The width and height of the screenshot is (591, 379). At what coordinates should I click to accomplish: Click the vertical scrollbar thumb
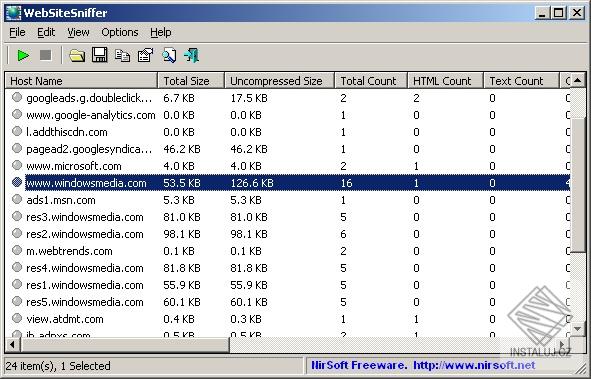(577, 184)
